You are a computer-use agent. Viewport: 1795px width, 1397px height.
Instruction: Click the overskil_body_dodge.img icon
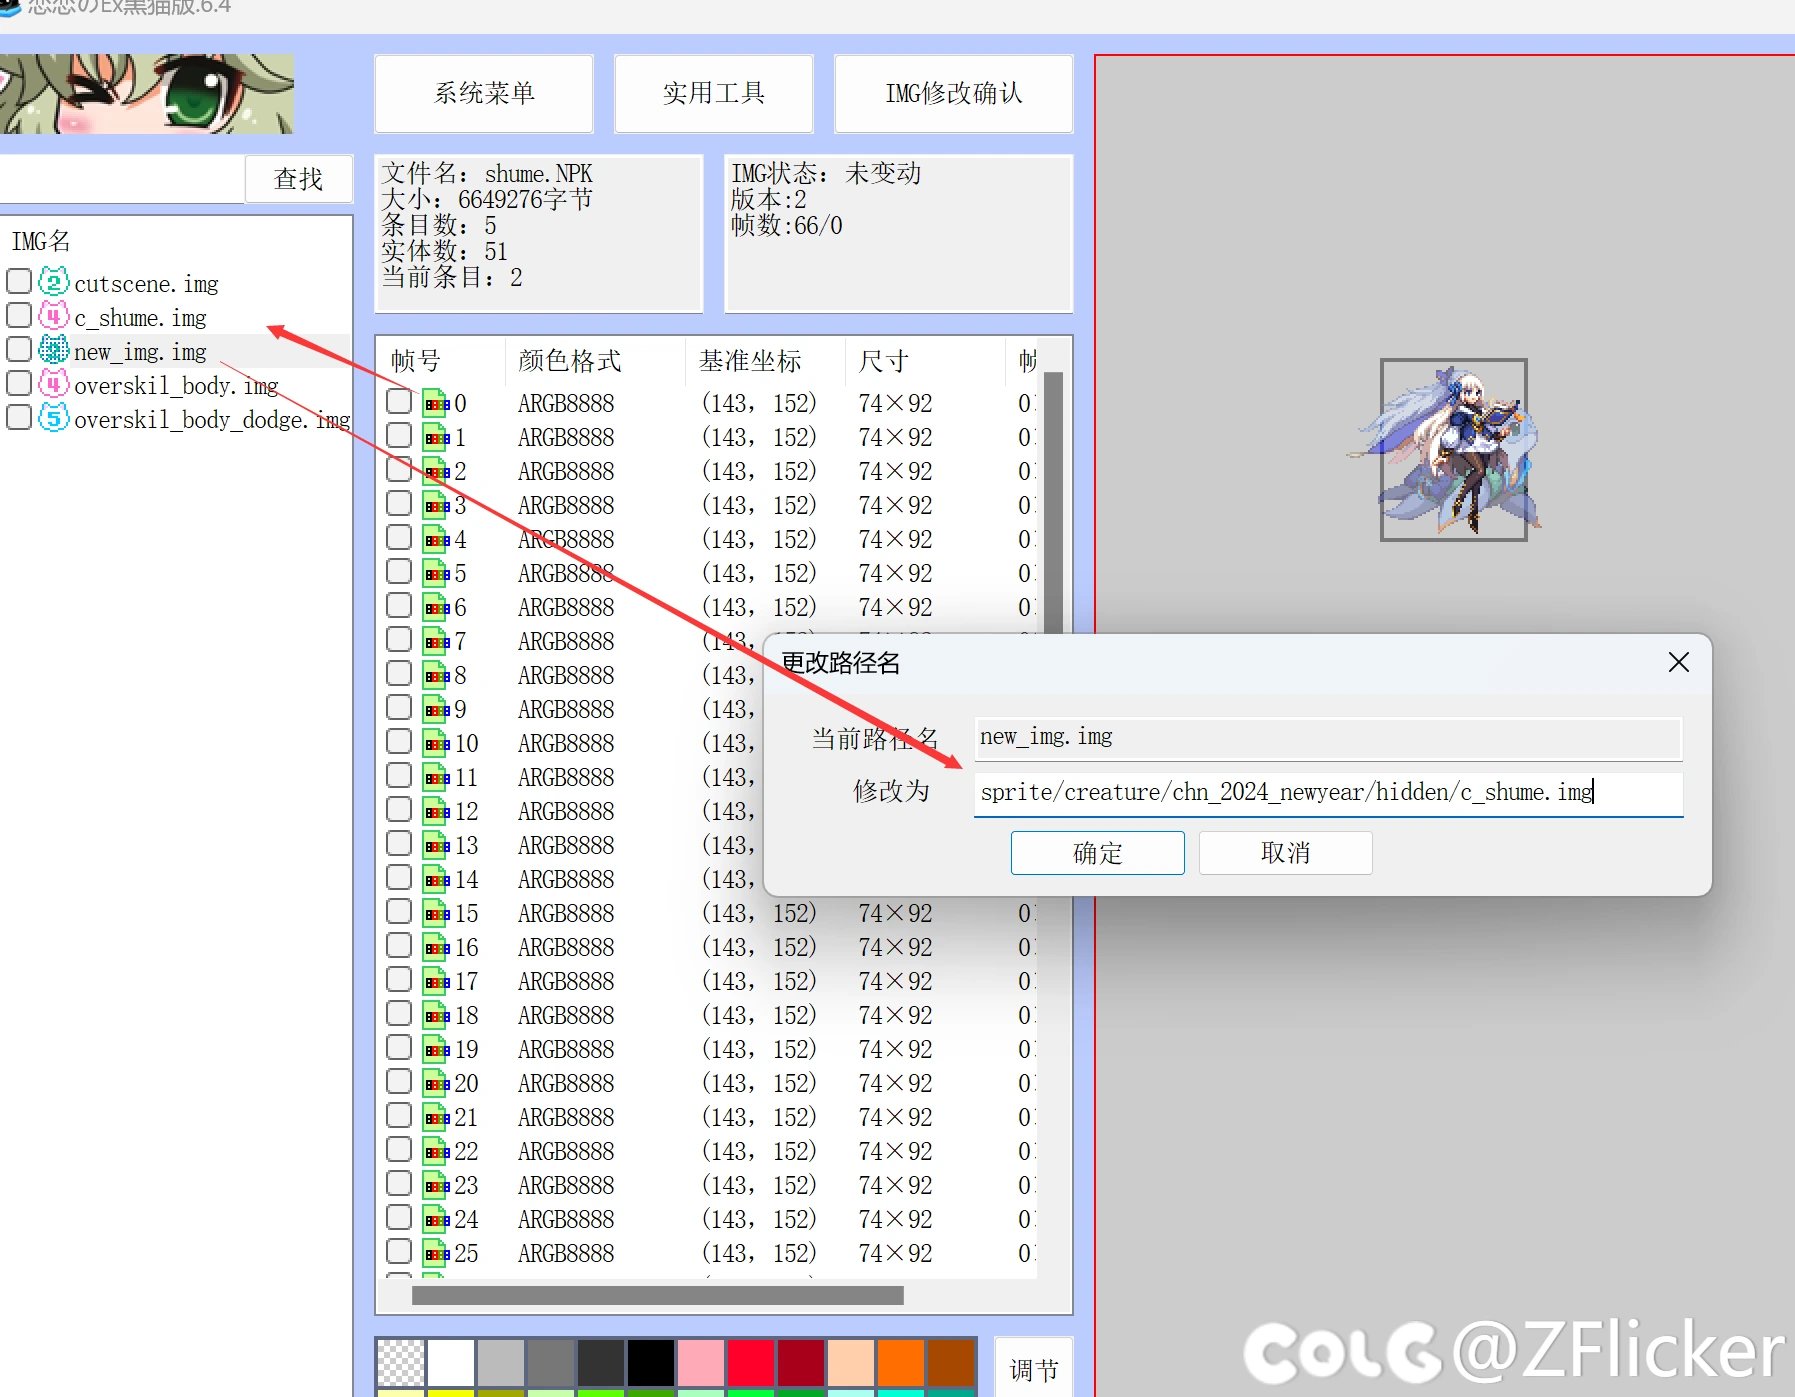coord(53,418)
